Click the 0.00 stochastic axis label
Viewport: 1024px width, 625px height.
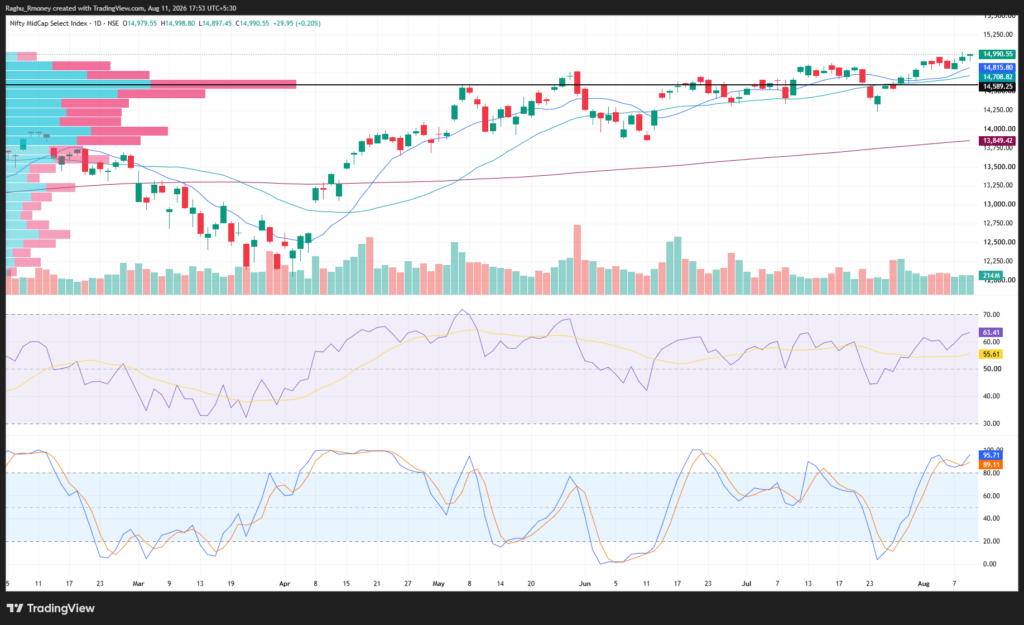990,564
